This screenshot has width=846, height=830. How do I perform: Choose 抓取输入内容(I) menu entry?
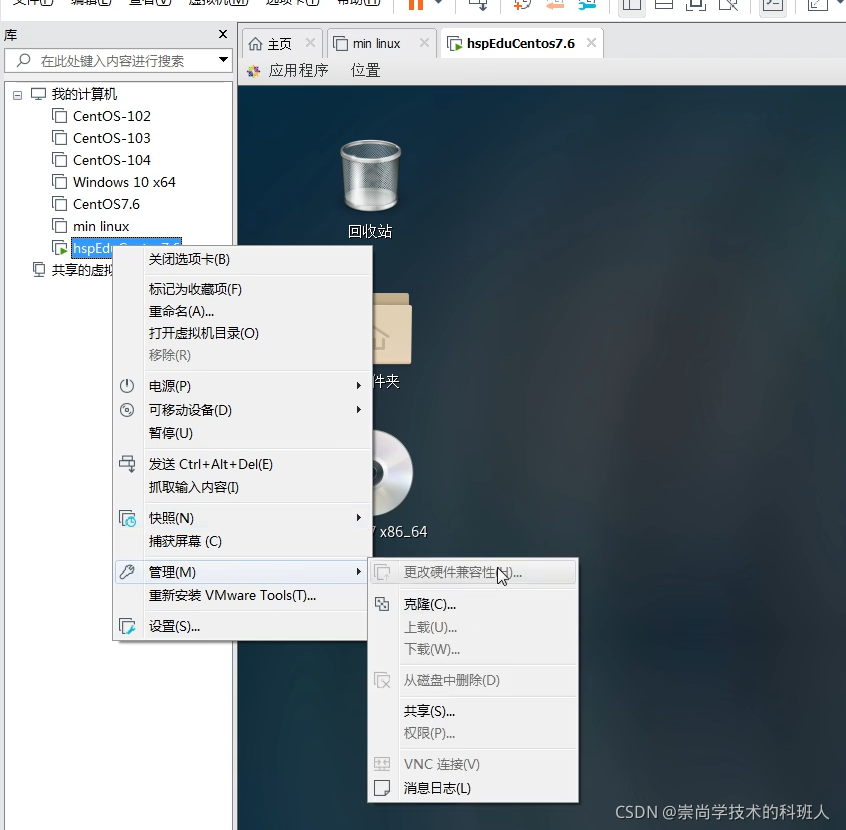(193, 487)
